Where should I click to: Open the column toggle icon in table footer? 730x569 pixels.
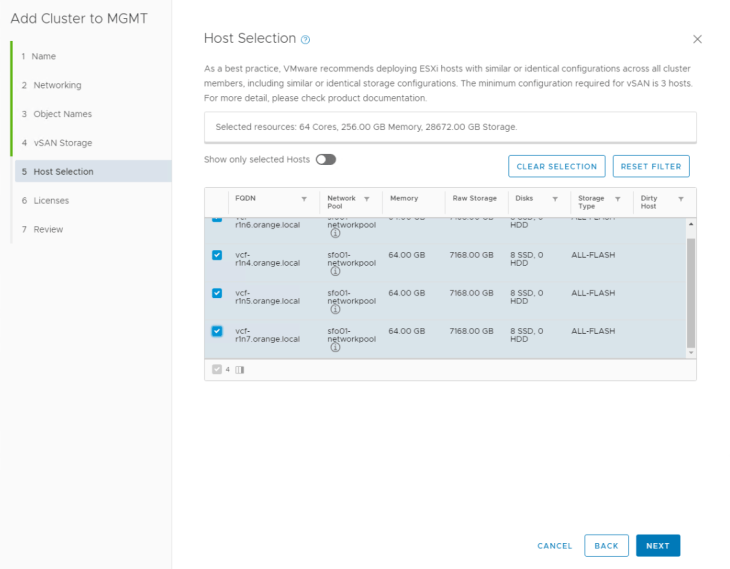(240, 370)
